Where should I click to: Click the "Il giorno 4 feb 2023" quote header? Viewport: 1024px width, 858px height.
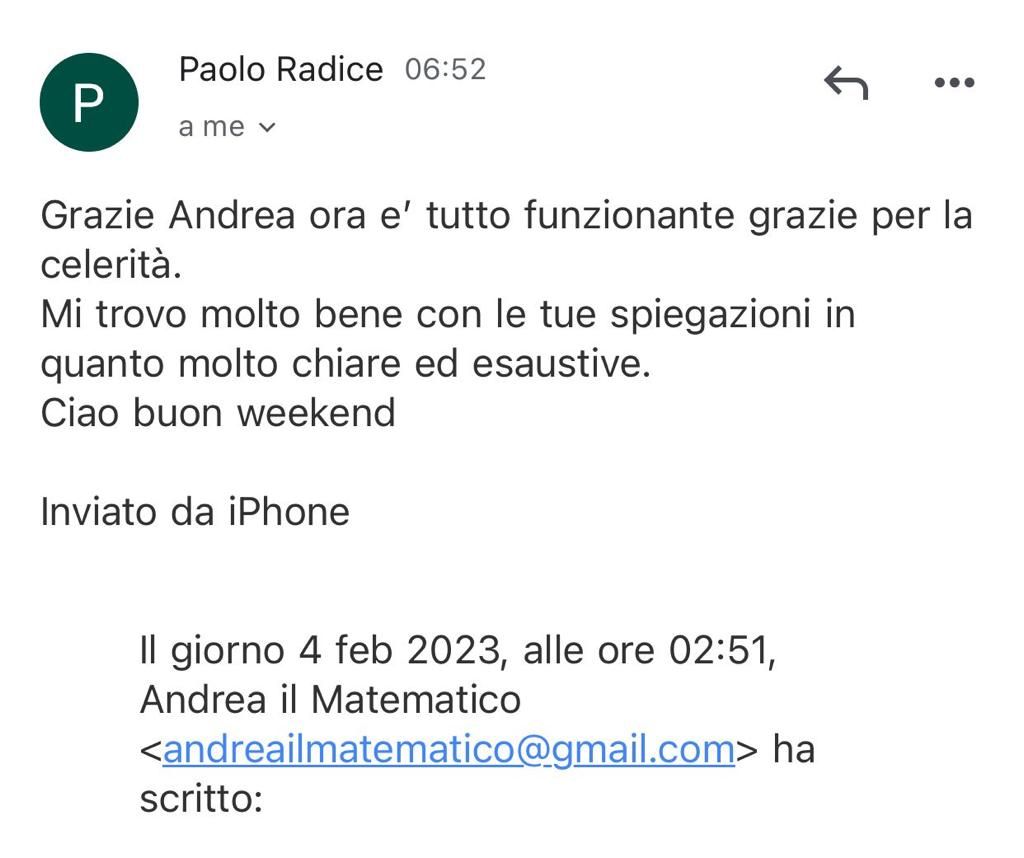tap(320, 651)
